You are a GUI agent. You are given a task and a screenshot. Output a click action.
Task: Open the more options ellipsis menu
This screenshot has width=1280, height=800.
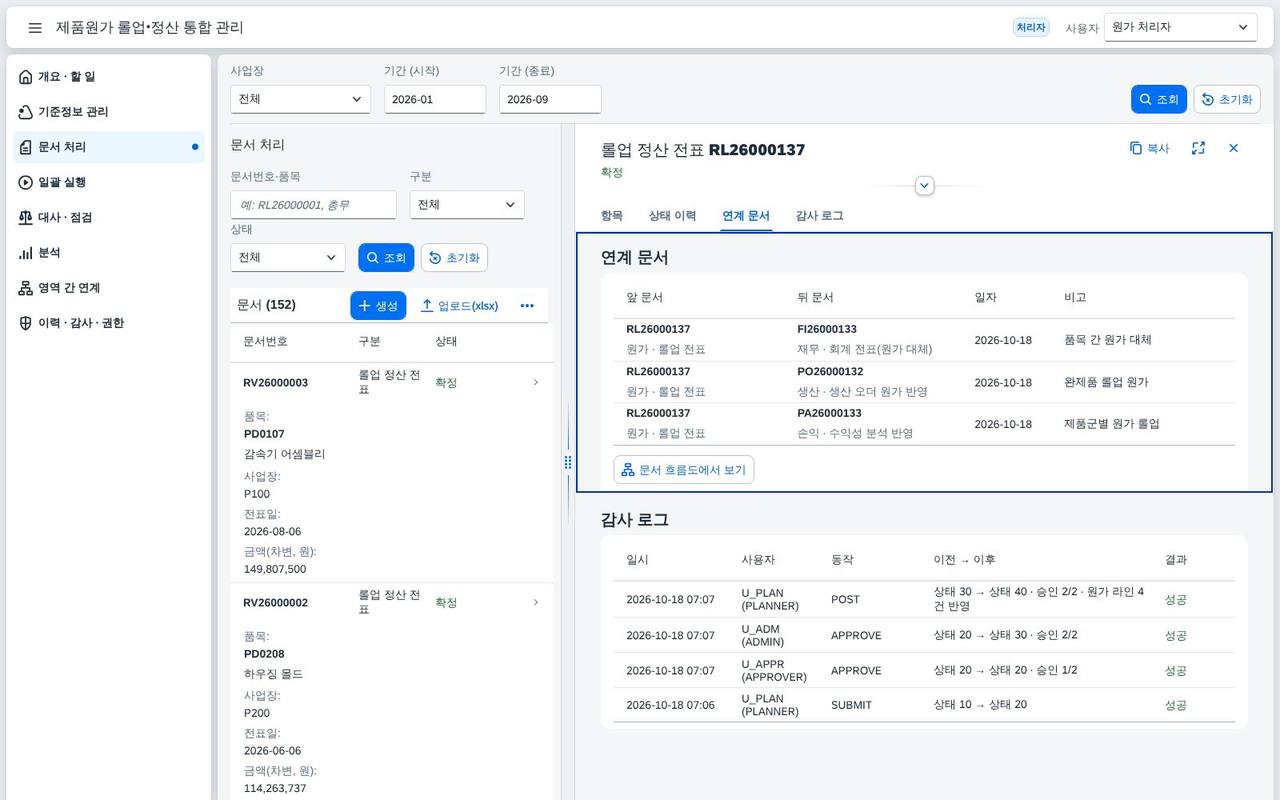click(527, 306)
